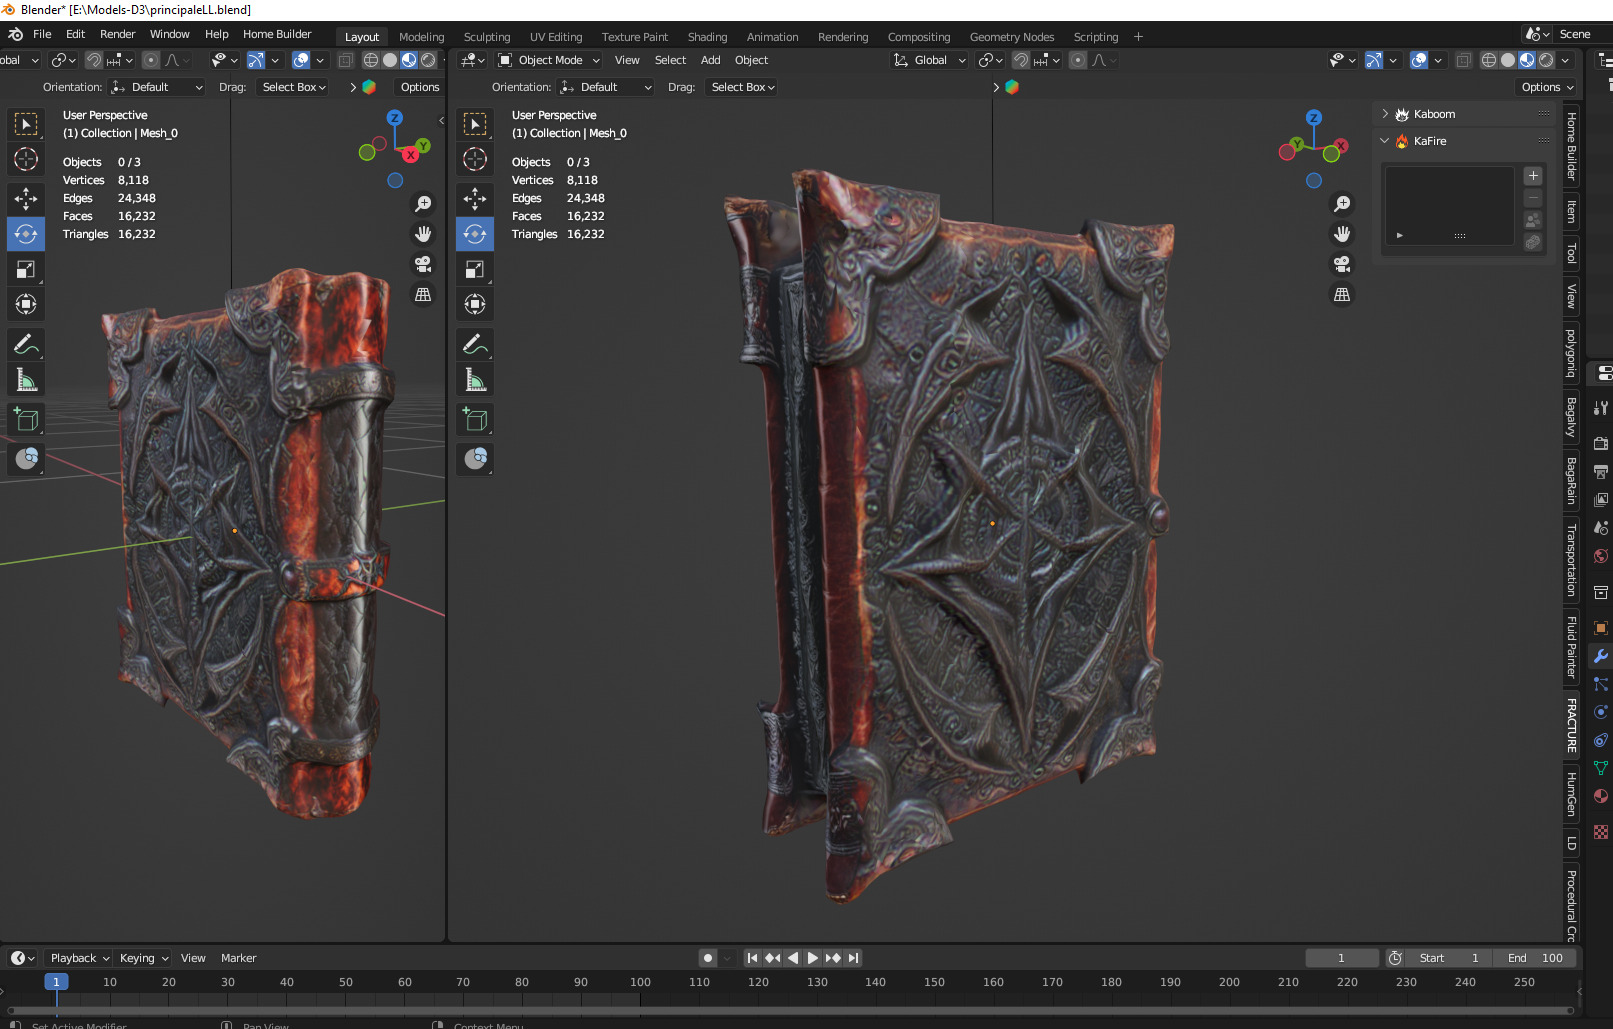
Task: Click the current frame marker on timeline
Action: click(56, 982)
